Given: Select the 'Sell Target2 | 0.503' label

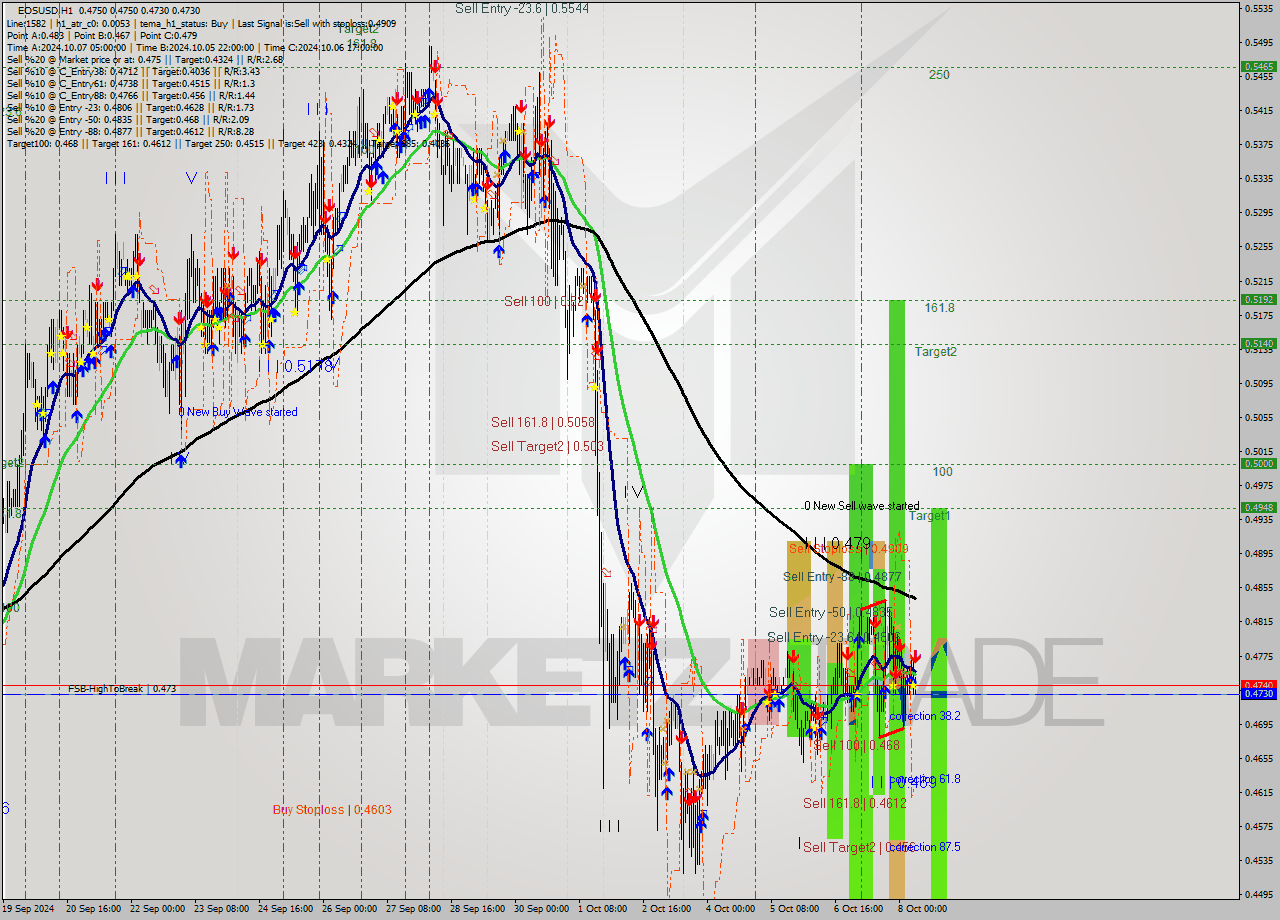Looking at the screenshot, I should [547, 446].
